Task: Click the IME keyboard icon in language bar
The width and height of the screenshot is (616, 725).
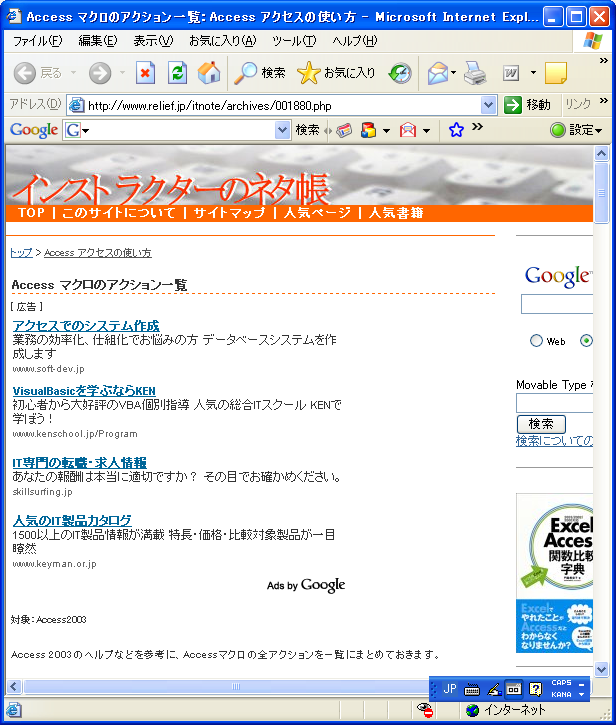Action: (x=472, y=690)
